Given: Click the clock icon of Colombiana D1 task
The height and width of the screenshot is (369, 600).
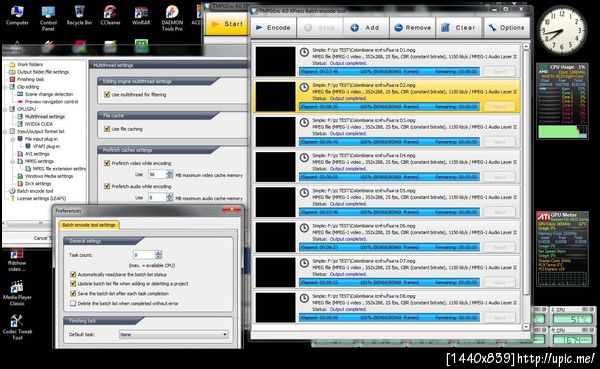Looking at the screenshot, I should 304,52.
